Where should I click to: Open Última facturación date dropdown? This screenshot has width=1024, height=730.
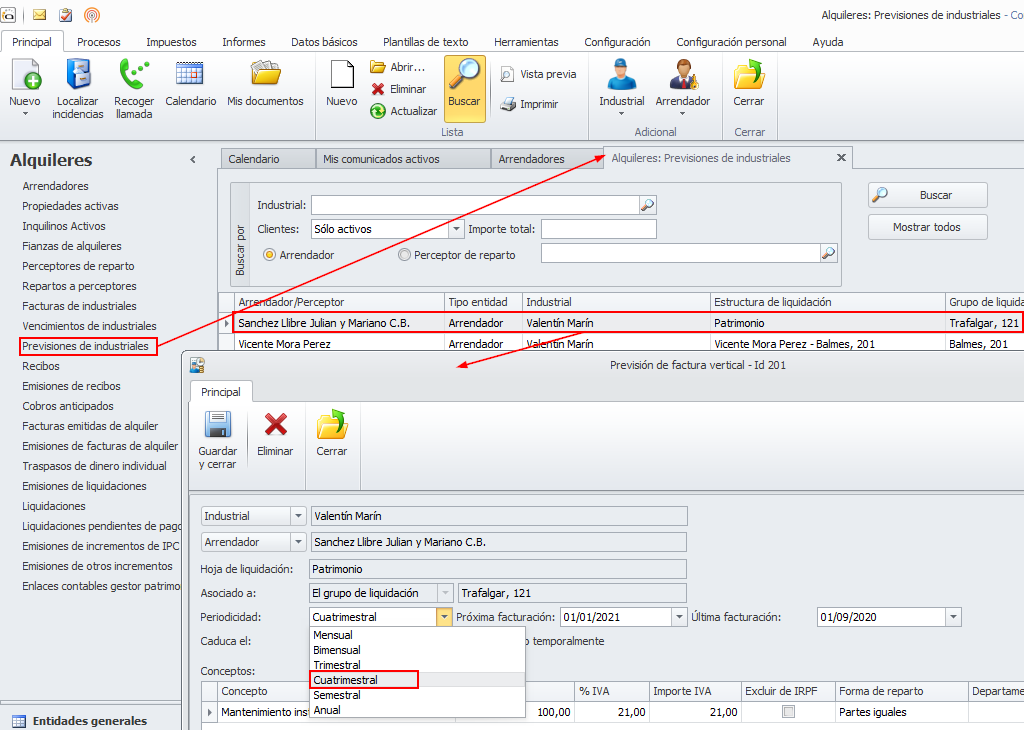[x=953, y=617]
